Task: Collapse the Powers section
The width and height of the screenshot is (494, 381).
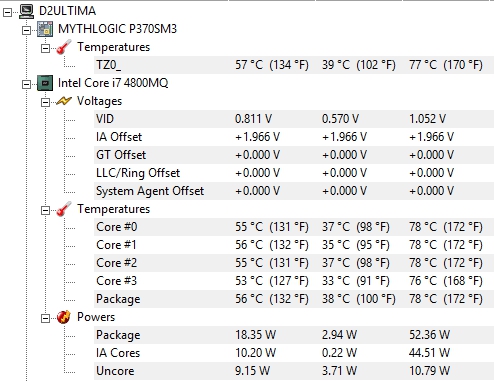Action: pos(45,319)
